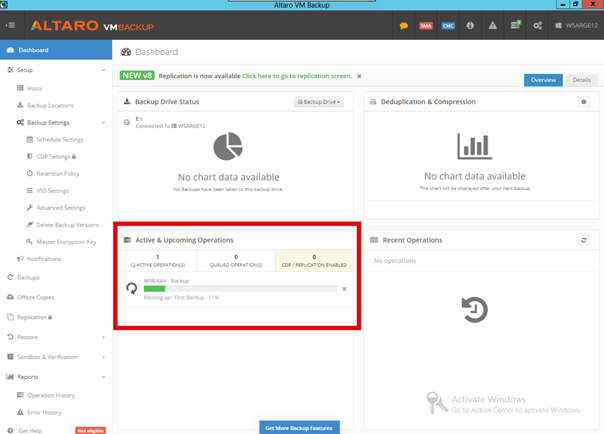Collapse the sidebar with the menu icon
The image size is (604, 434).
11,25
